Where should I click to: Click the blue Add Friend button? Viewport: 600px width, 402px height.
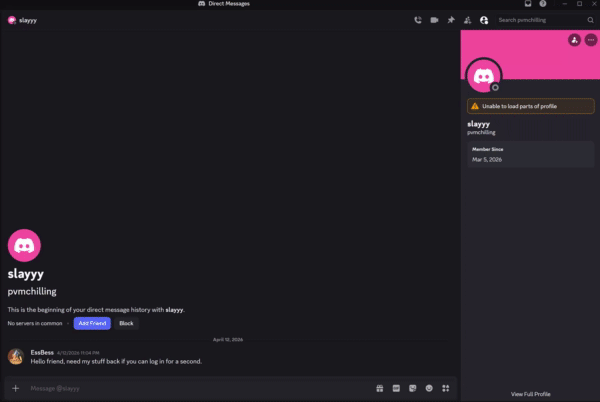(92, 323)
